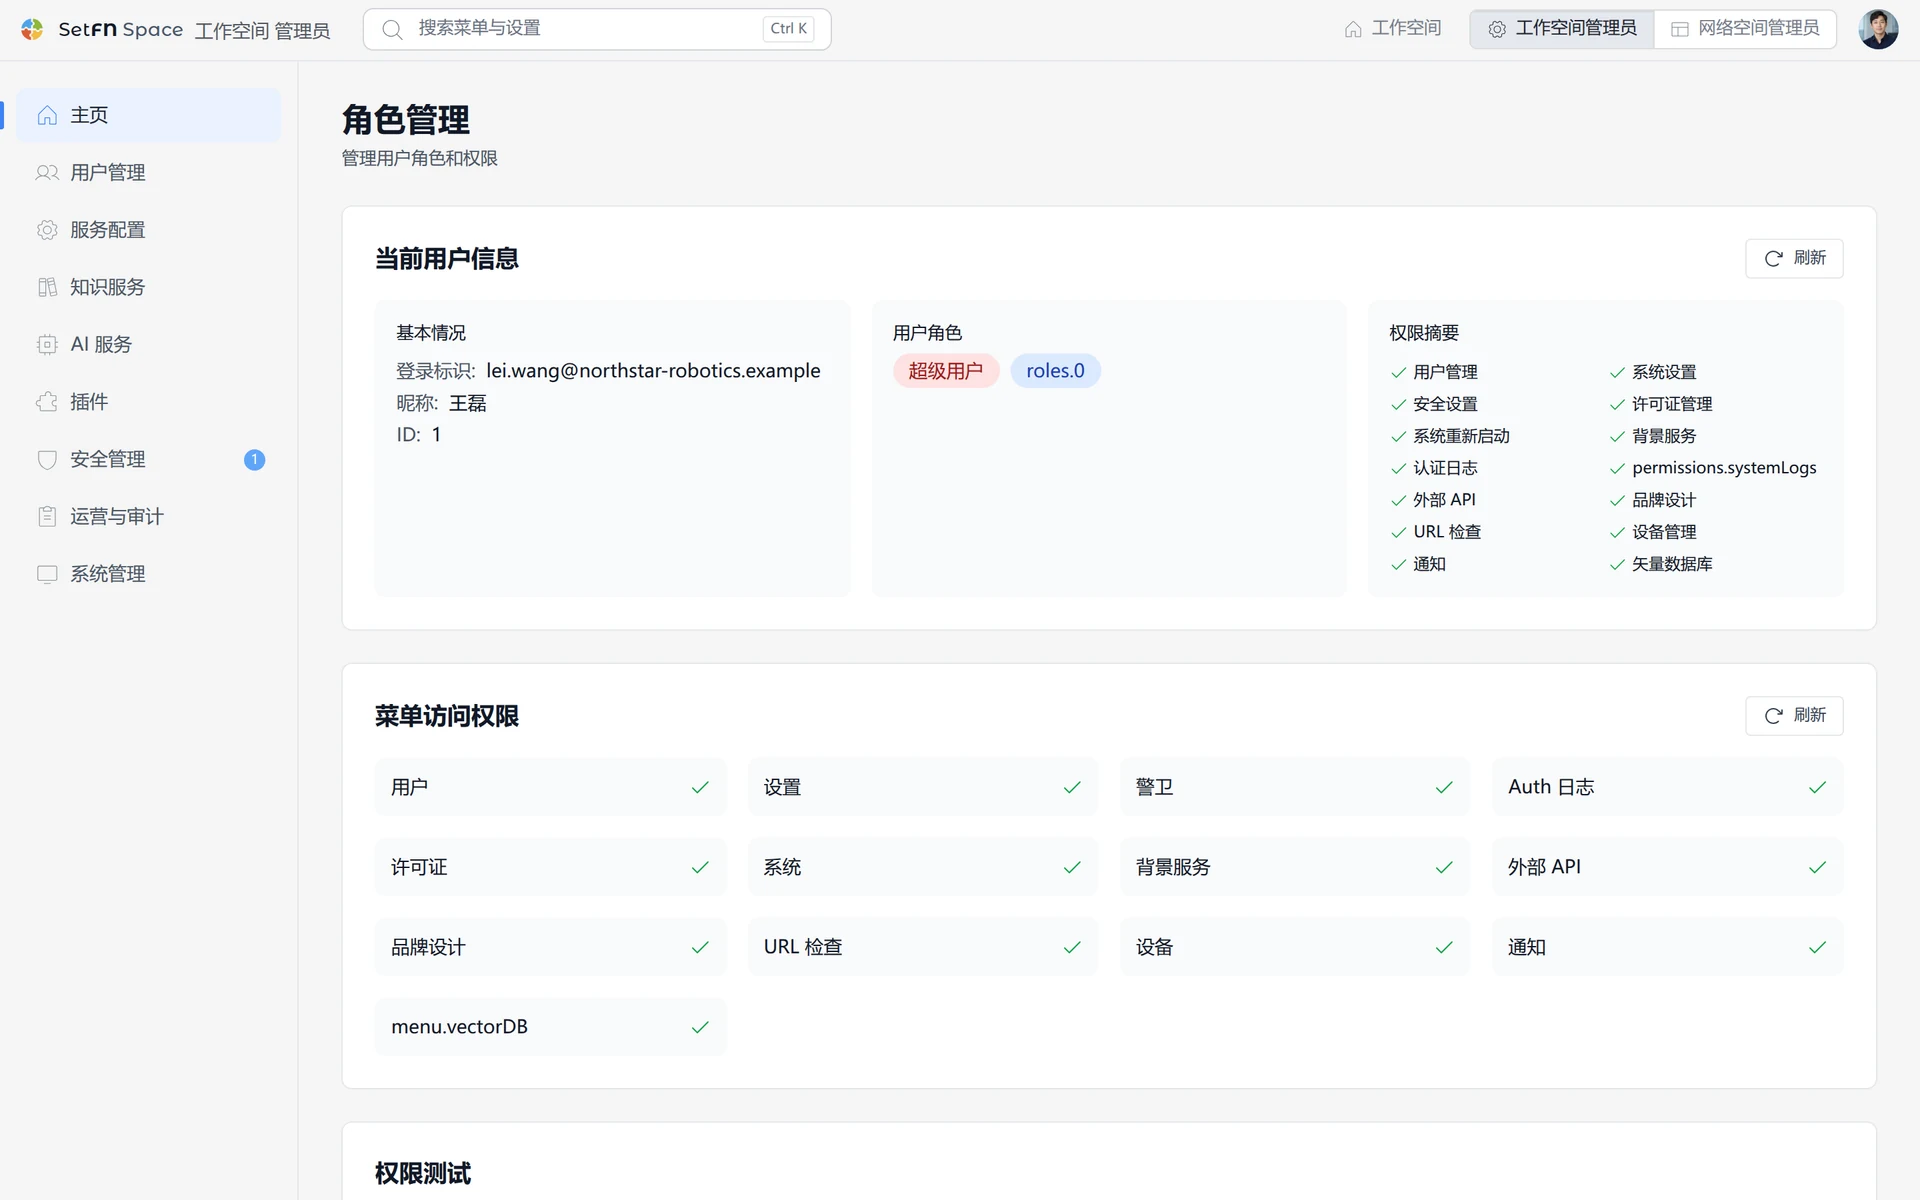Image resolution: width=1920 pixels, height=1200 pixels.
Task: Click the 运营与审计 clipboard icon
Action: pyautogui.click(x=47, y=516)
